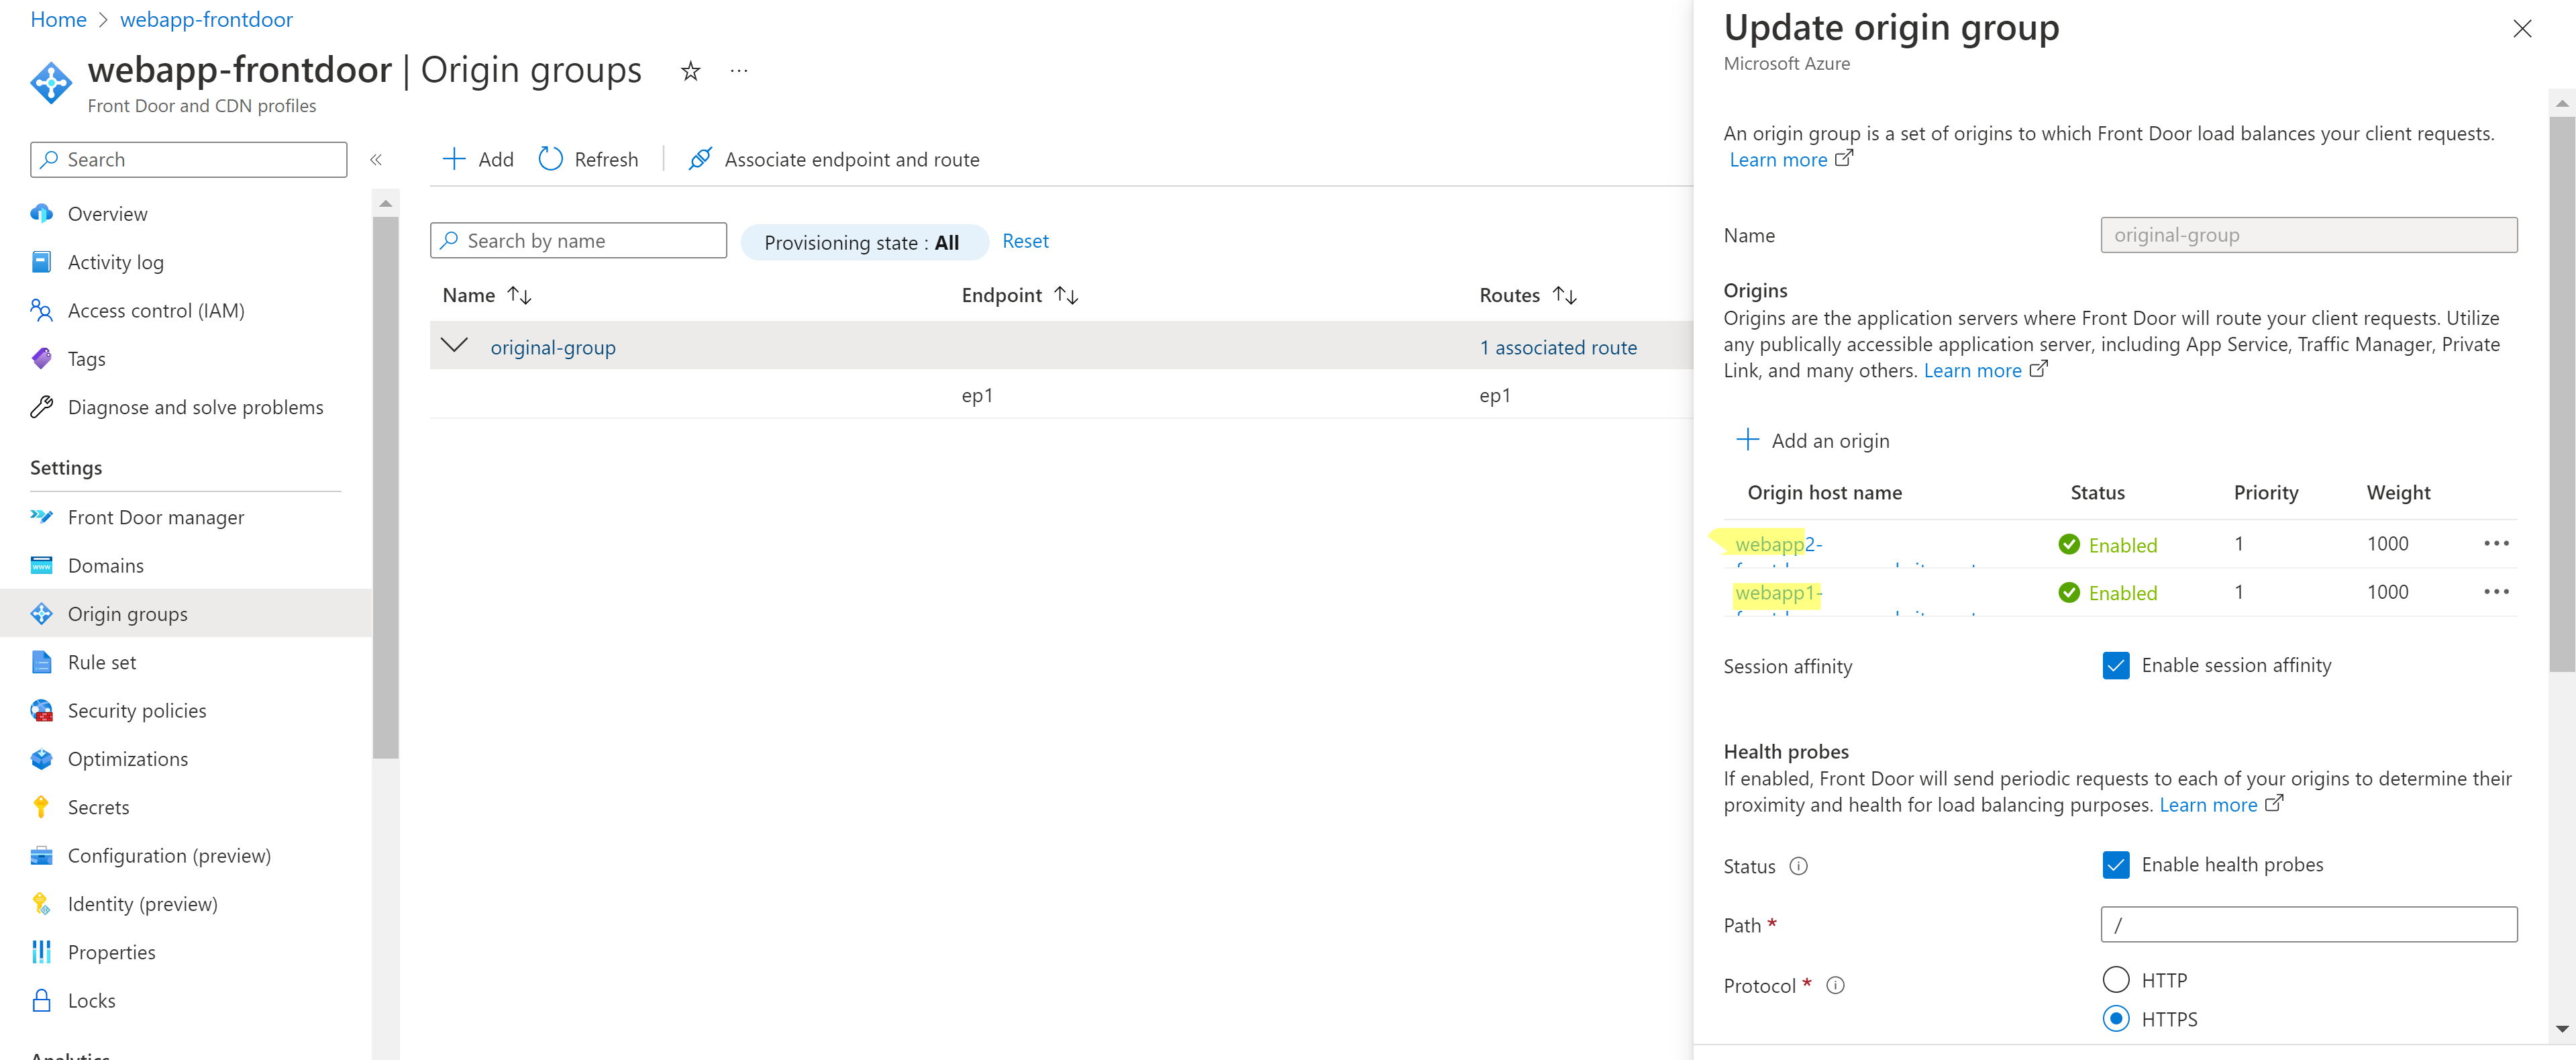Click inside the Search by name field
The image size is (2576, 1060).
578,240
